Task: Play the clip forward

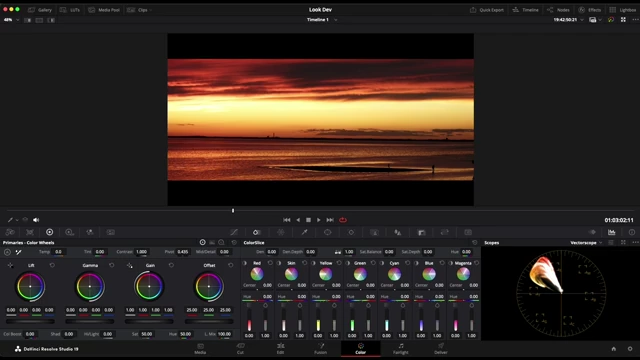Action: (319, 220)
